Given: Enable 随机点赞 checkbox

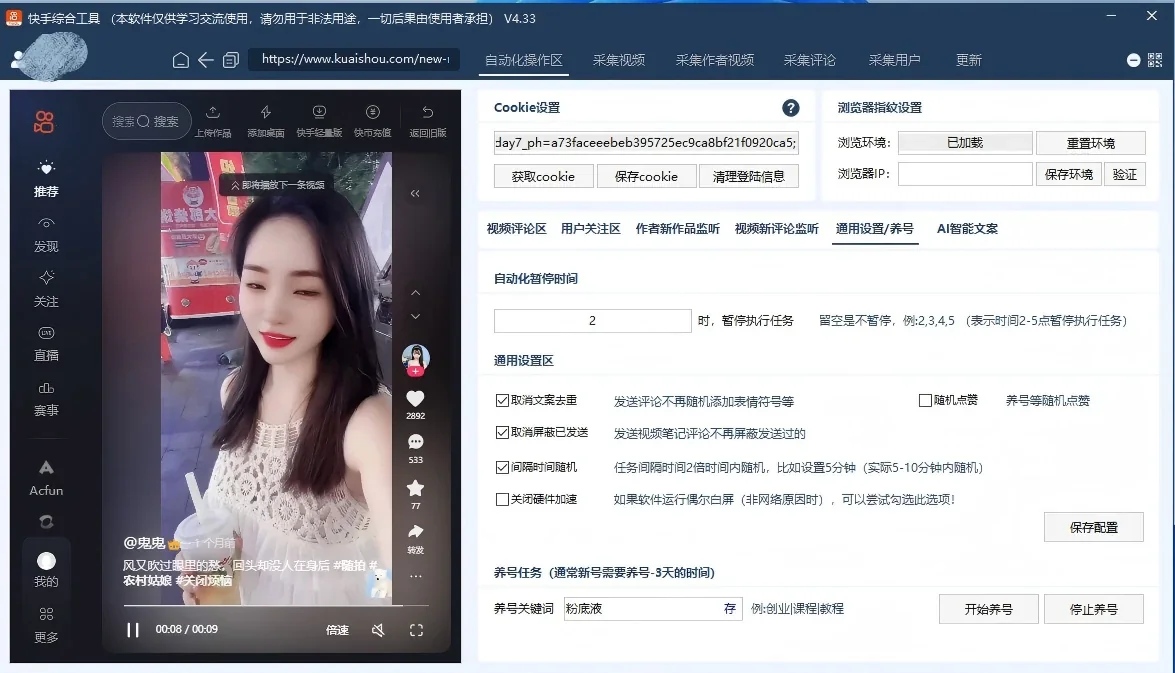Looking at the screenshot, I should [x=925, y=401].
